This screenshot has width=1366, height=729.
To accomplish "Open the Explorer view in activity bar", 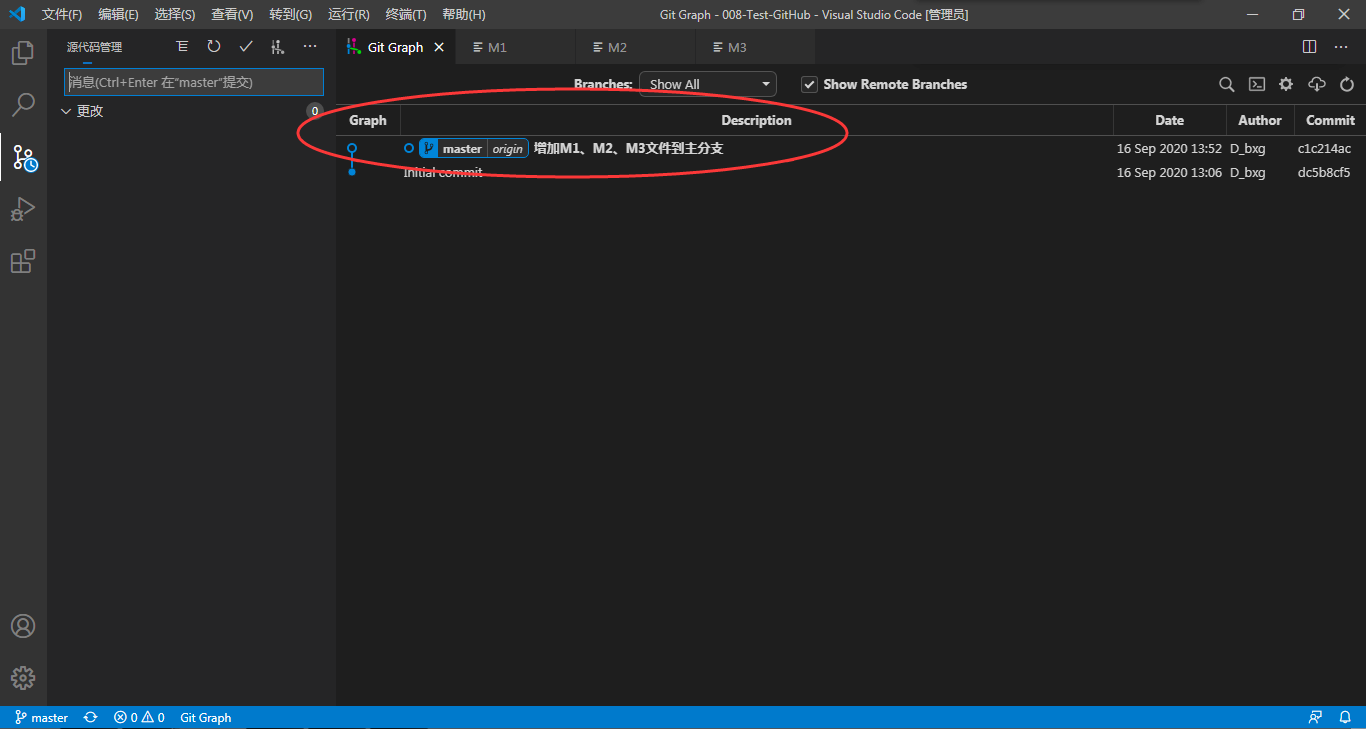I will [23, 53].
